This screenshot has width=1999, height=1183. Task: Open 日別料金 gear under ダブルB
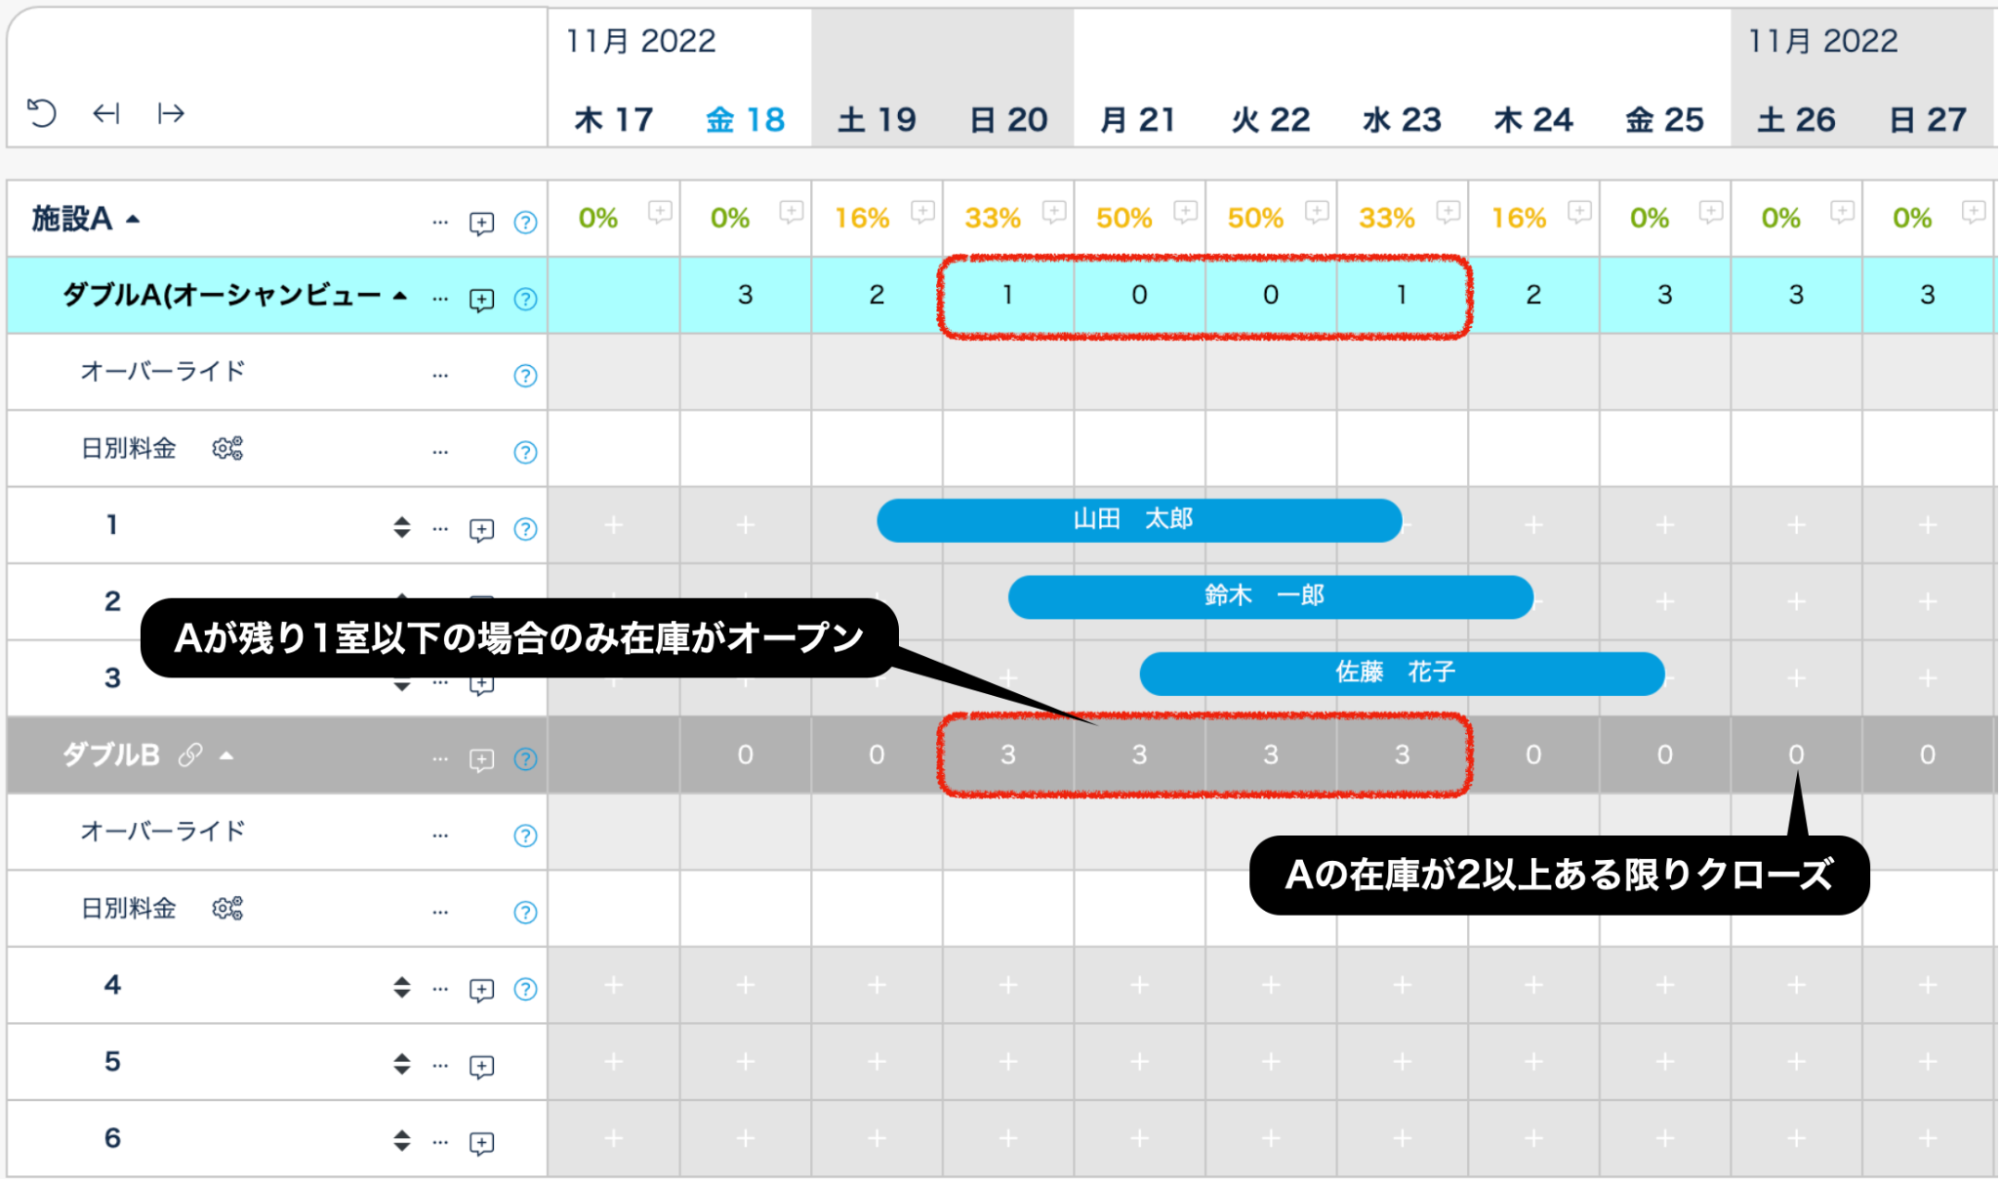click(227, 908)
